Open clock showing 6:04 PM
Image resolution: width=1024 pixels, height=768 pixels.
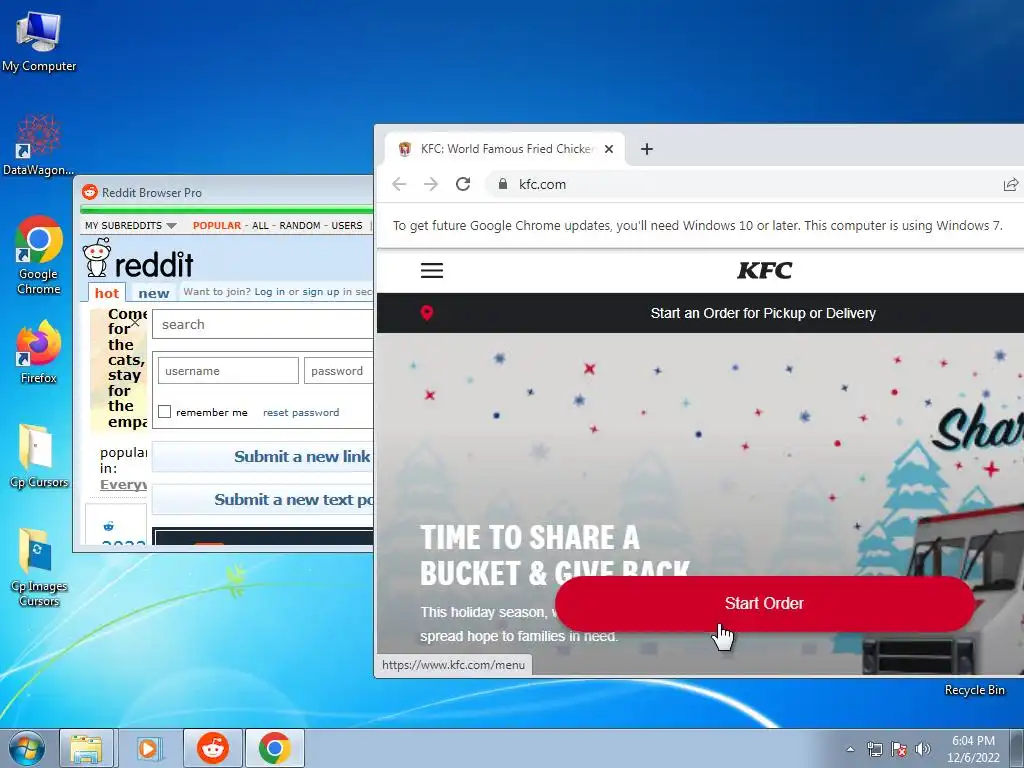pos(973,749)
